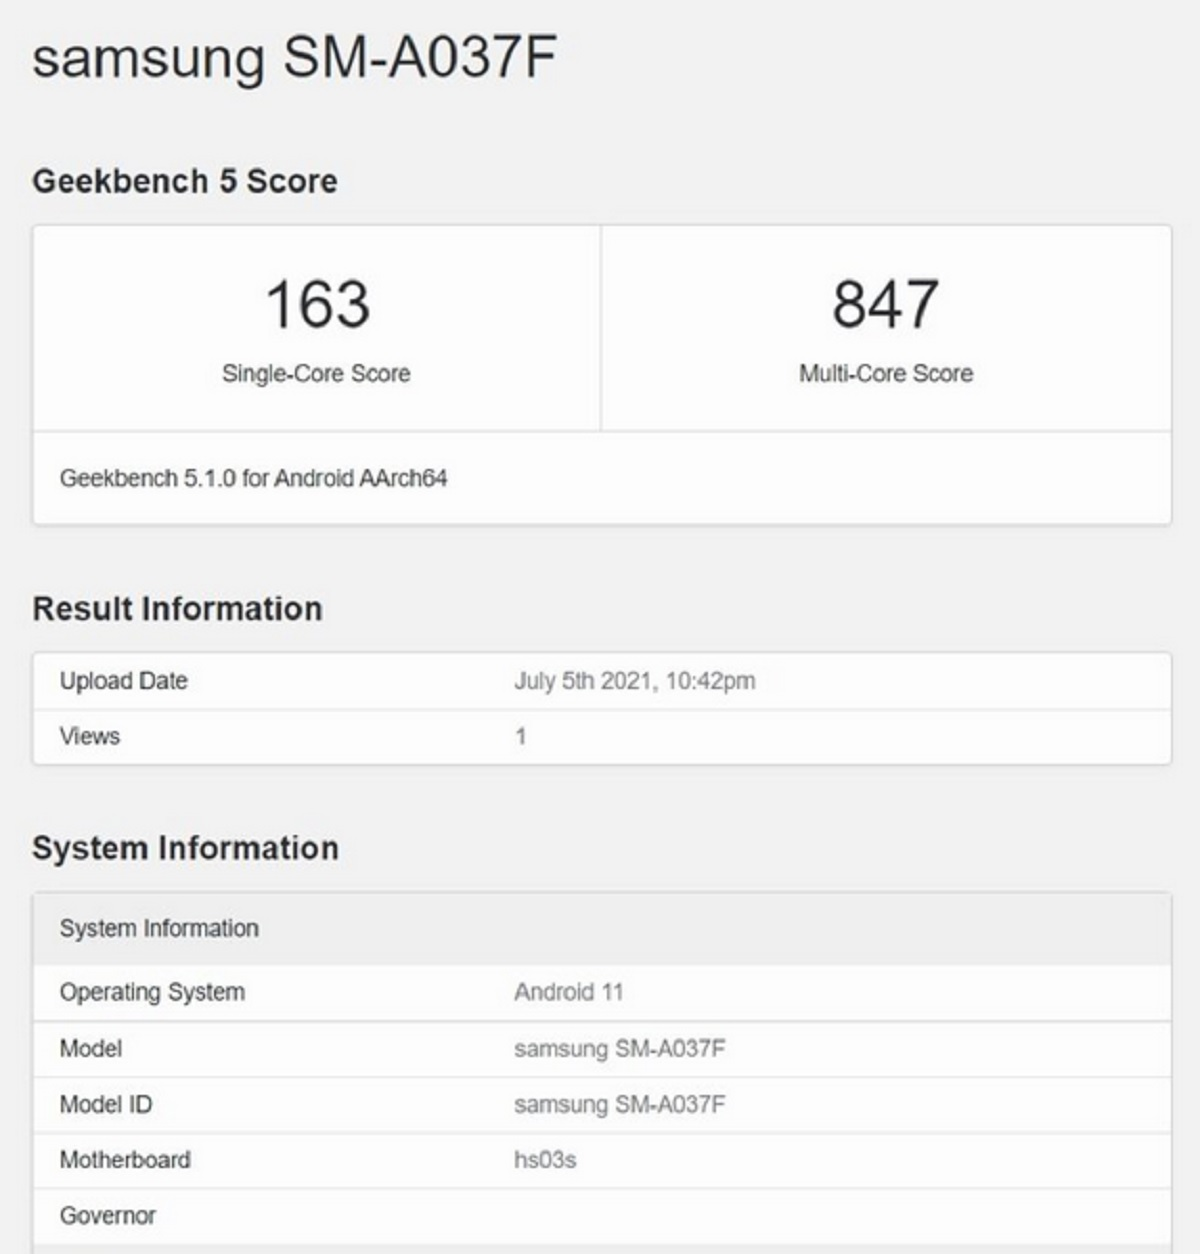The height and width of the screenshot is (1254, 1200).
Task: Click the date 'July 5th 2021, 10:42pm'
Action: (635, 681)
